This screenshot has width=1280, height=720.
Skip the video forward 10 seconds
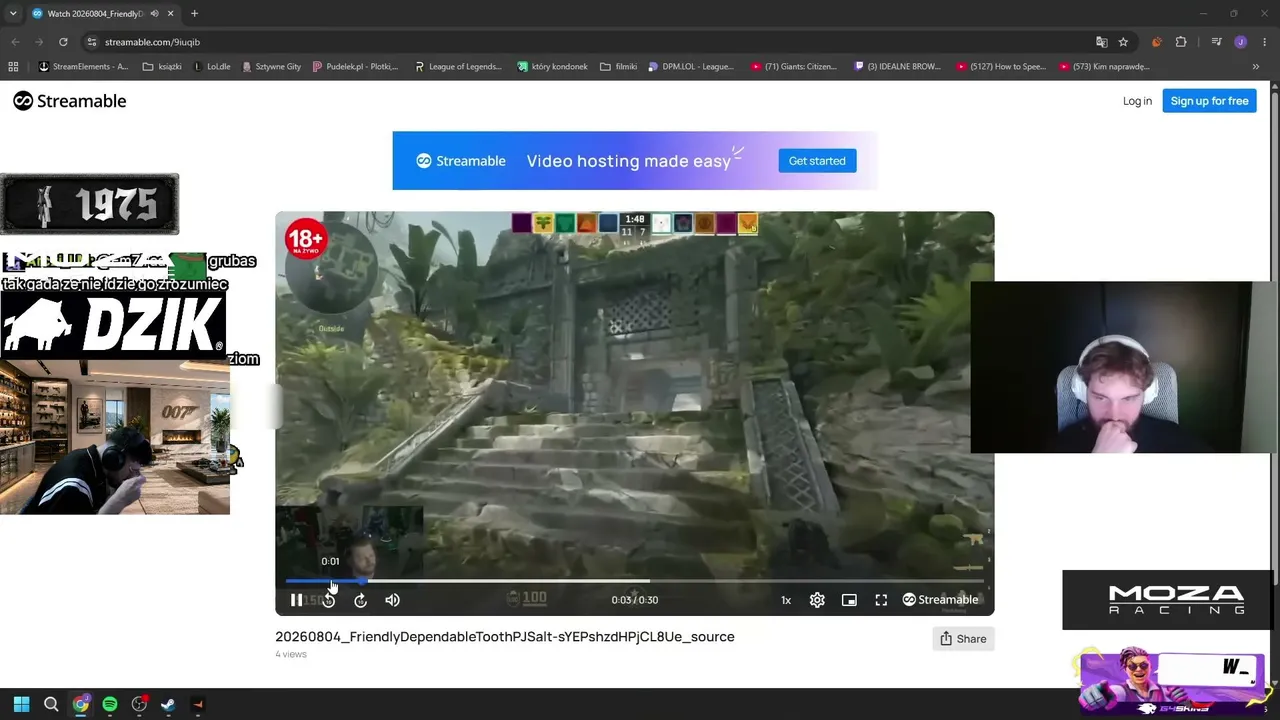360,600
